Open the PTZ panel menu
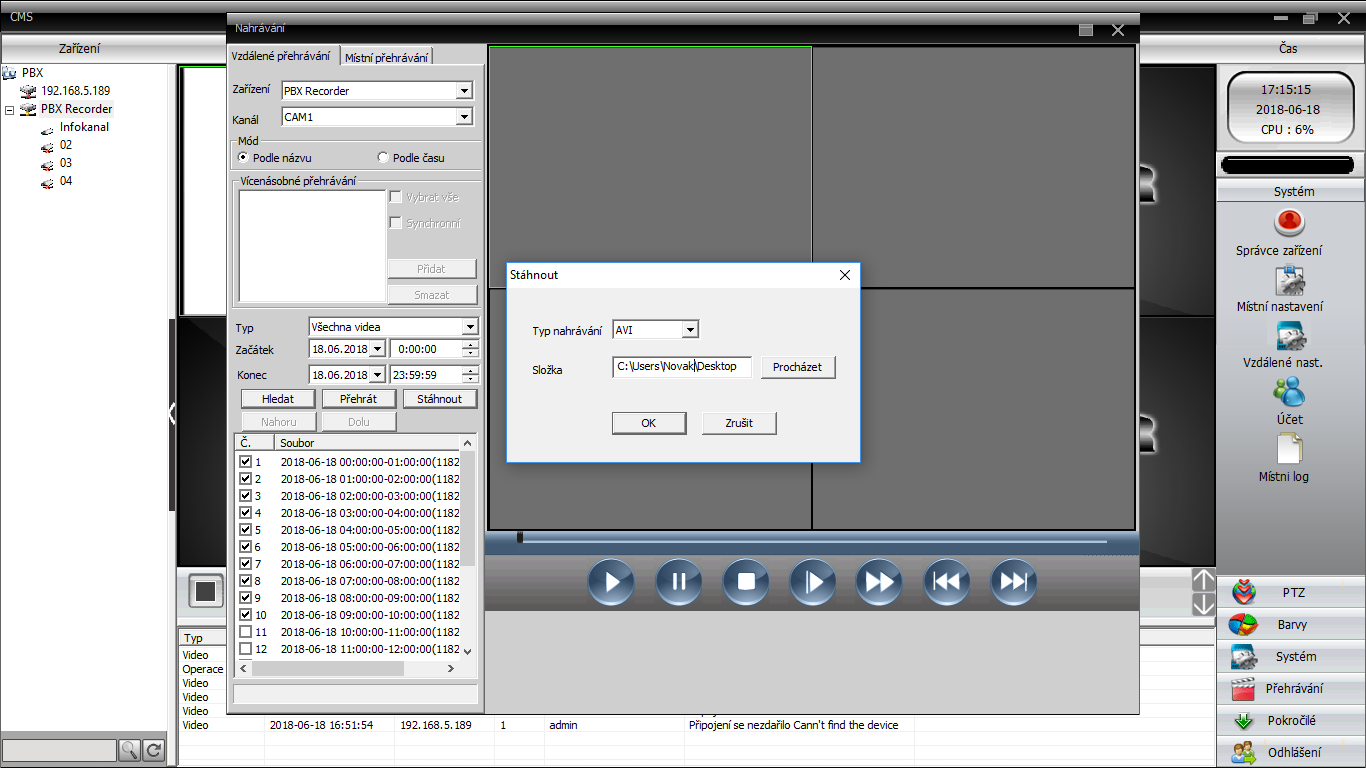 pos(1292,593)
